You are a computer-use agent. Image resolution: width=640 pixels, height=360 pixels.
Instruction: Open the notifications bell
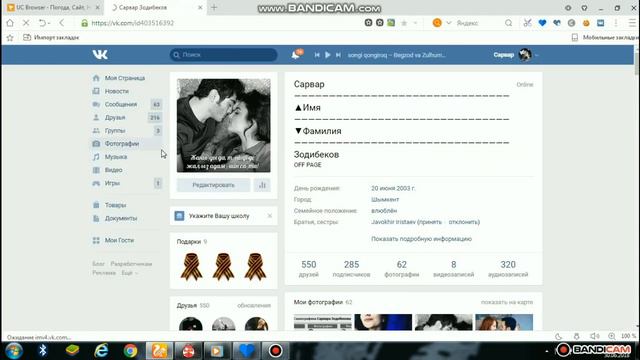tap(296, 55)
